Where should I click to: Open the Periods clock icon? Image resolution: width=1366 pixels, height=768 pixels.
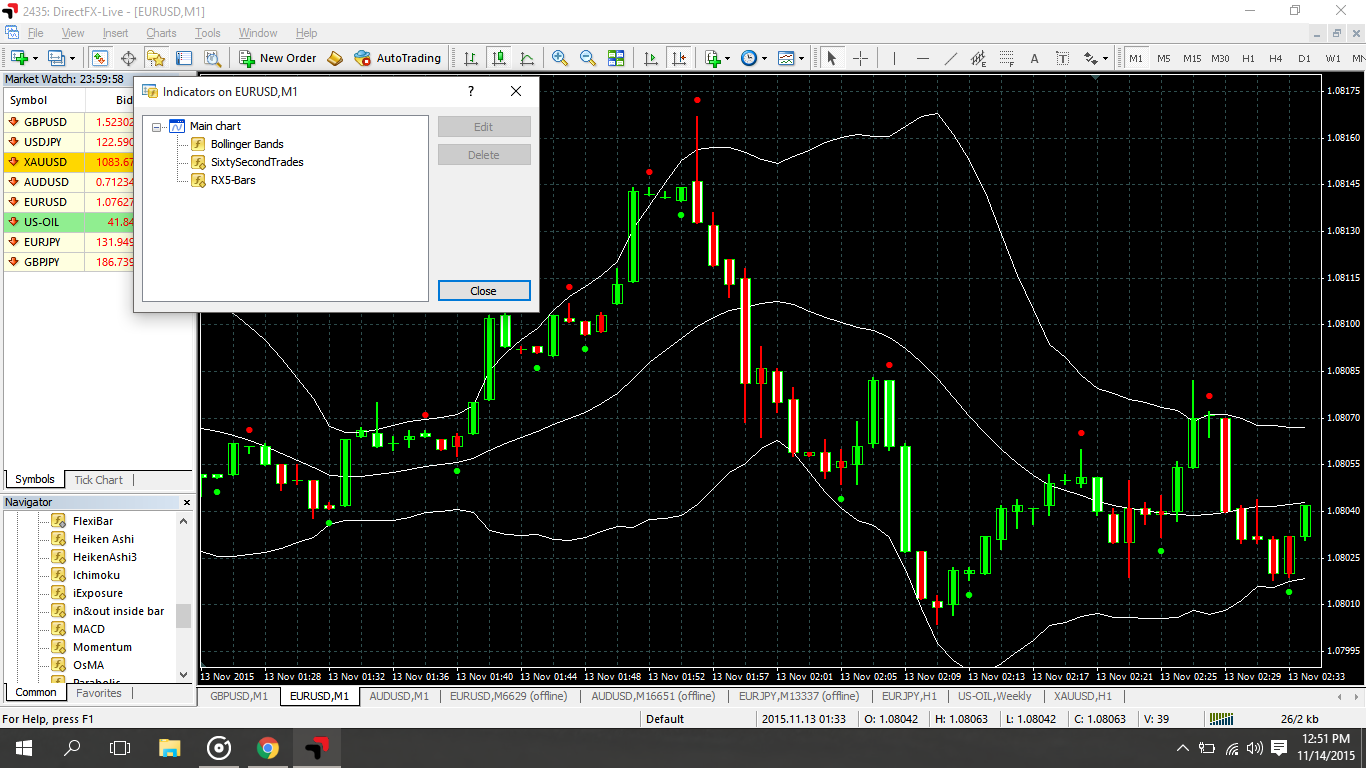click(749, 58)
